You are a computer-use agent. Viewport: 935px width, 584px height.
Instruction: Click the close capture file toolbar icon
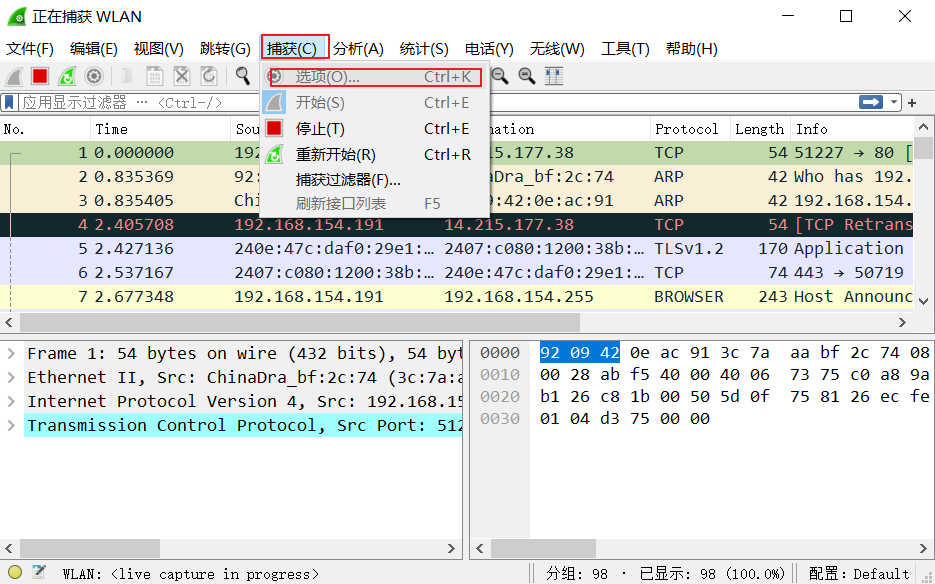coord(181,76)
